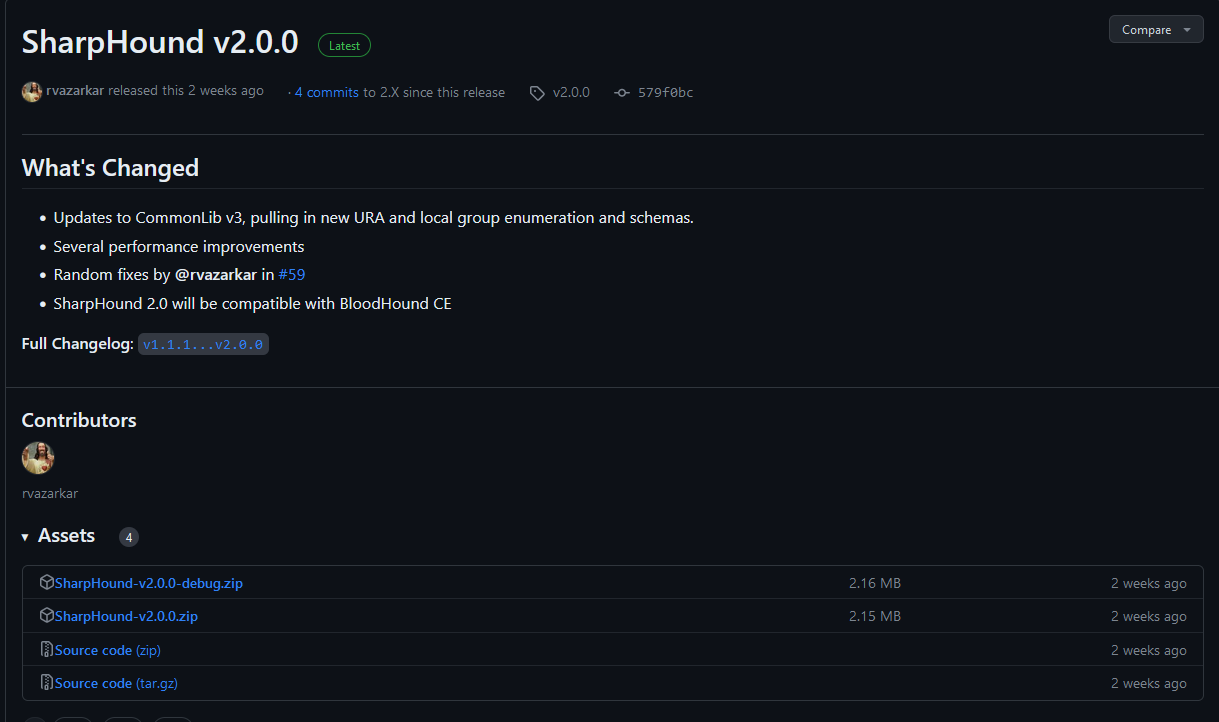Click the rvazarkar name under Contributors avatar
Image resolution: width=1219 pixels, height=722 pixels.
50,493
